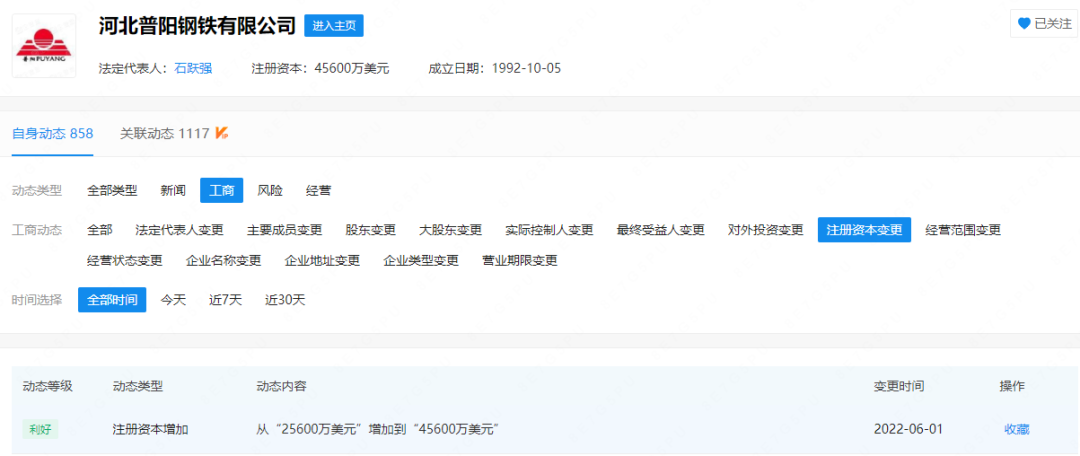This screenshot has width=1080, height=456.
Task: Click the 利好 tag in the table row
Action: pos(41,429)
